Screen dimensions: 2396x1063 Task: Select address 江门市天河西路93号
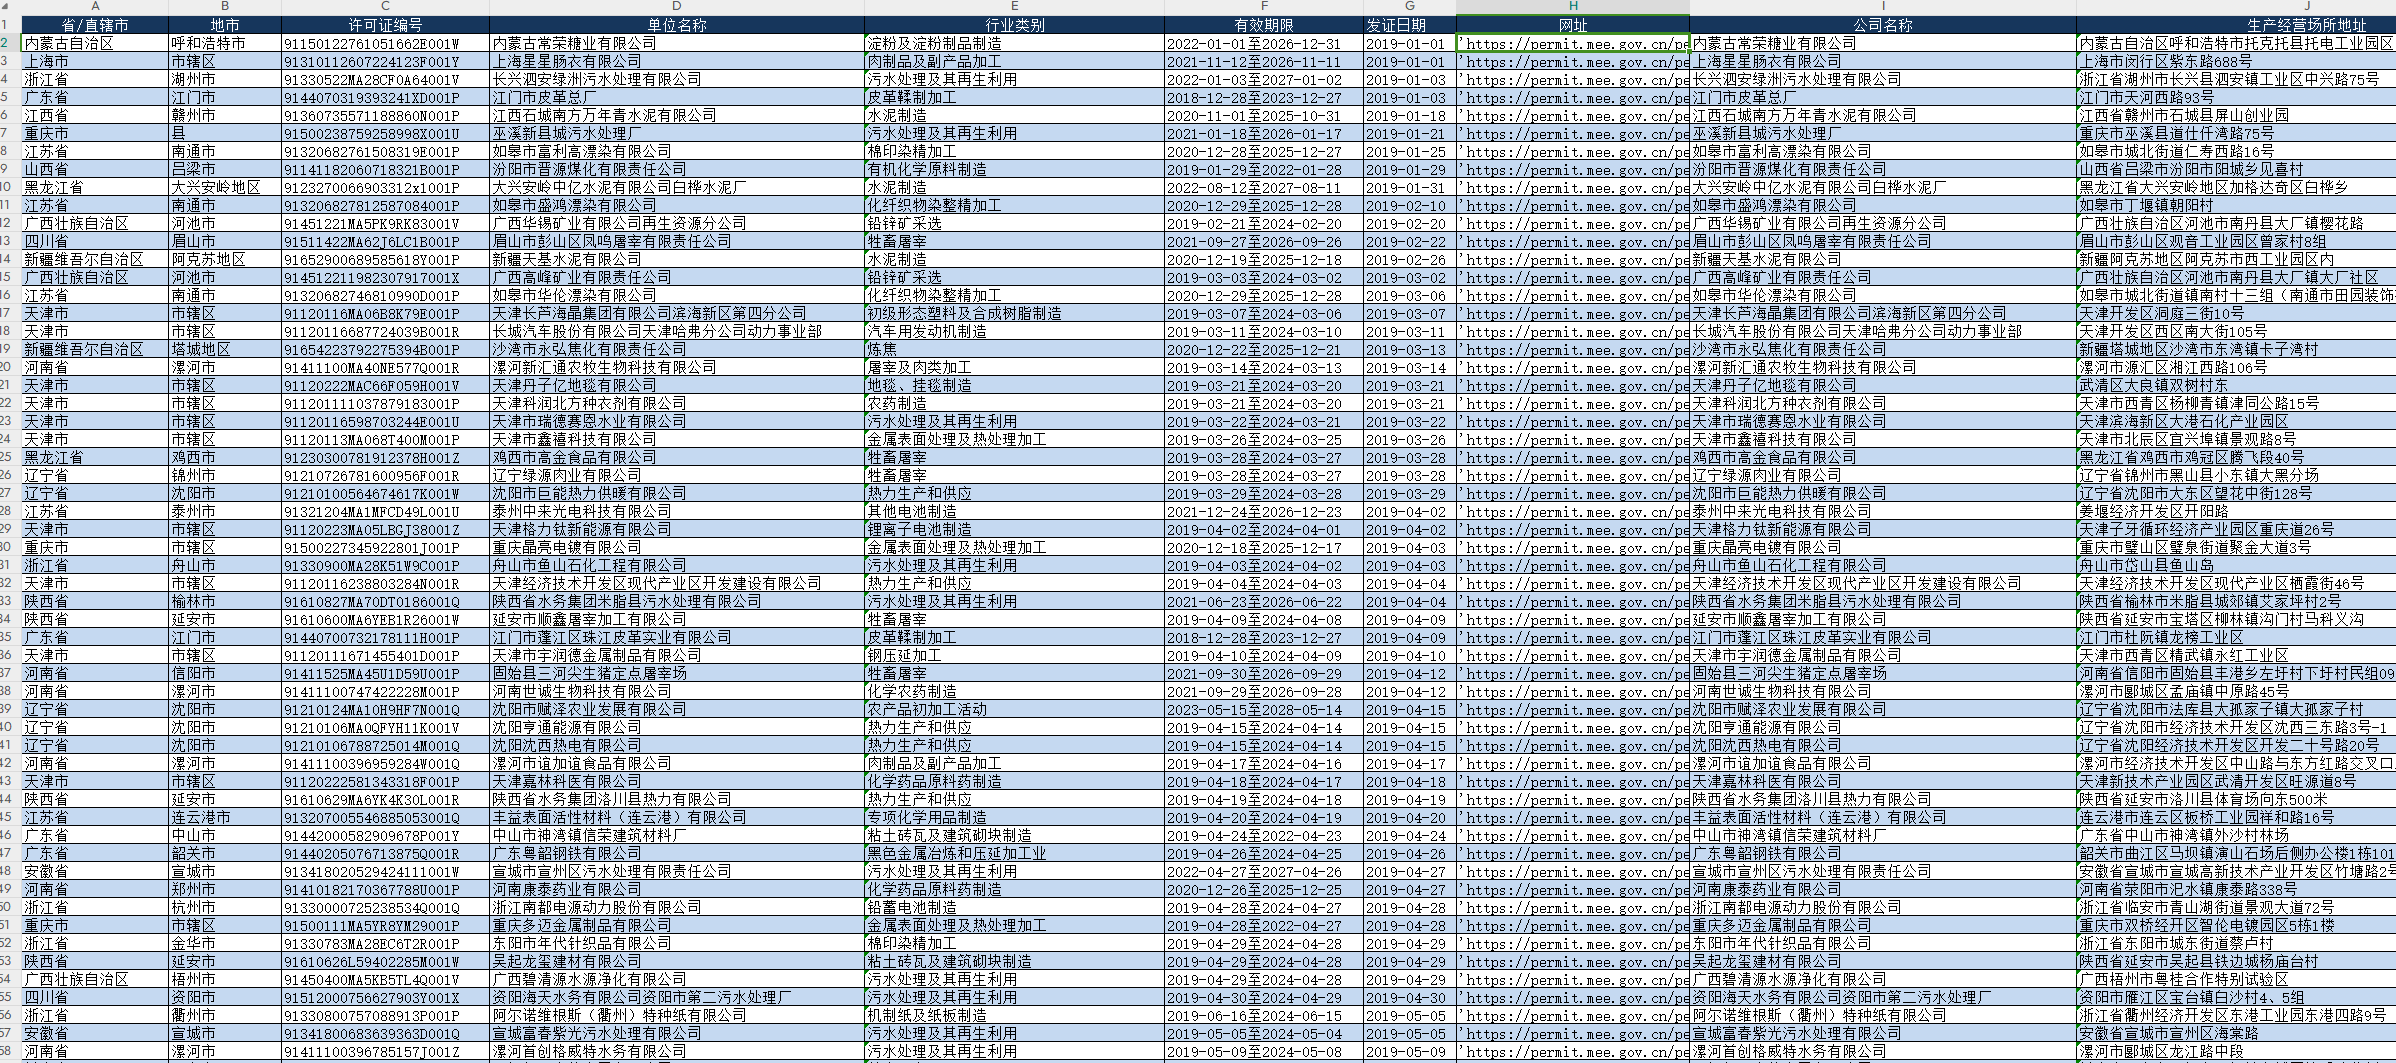(2236, 97)
